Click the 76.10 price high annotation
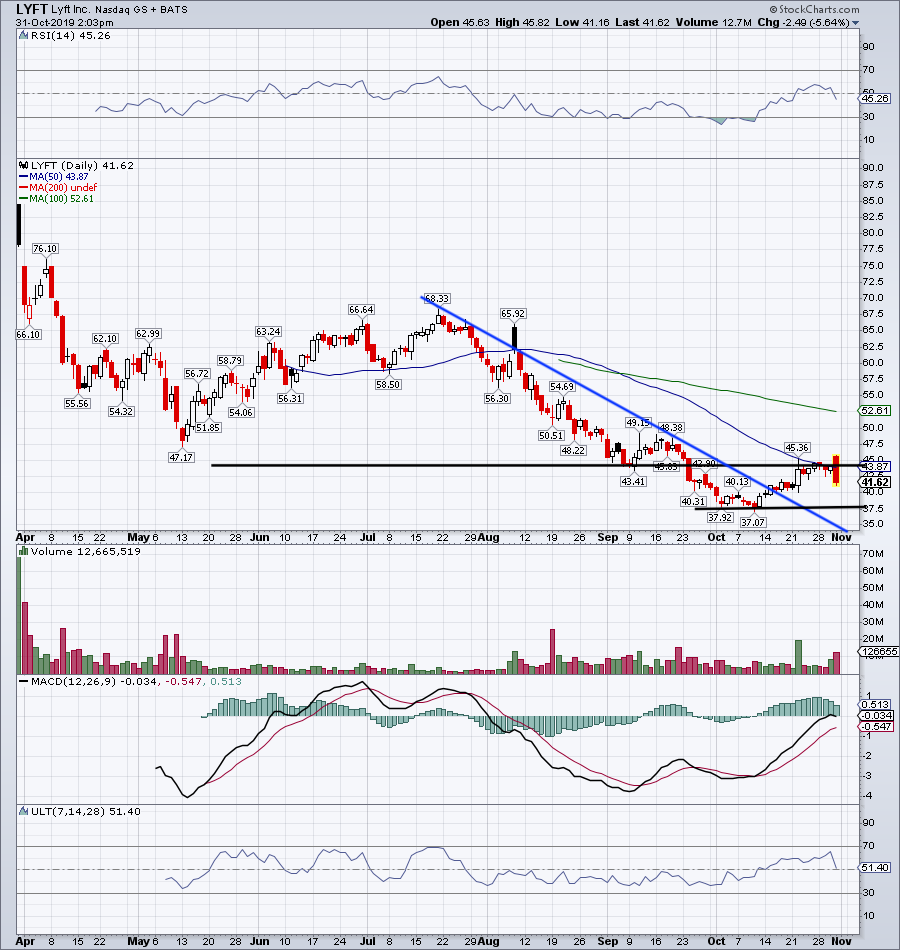 coord(45,248)
